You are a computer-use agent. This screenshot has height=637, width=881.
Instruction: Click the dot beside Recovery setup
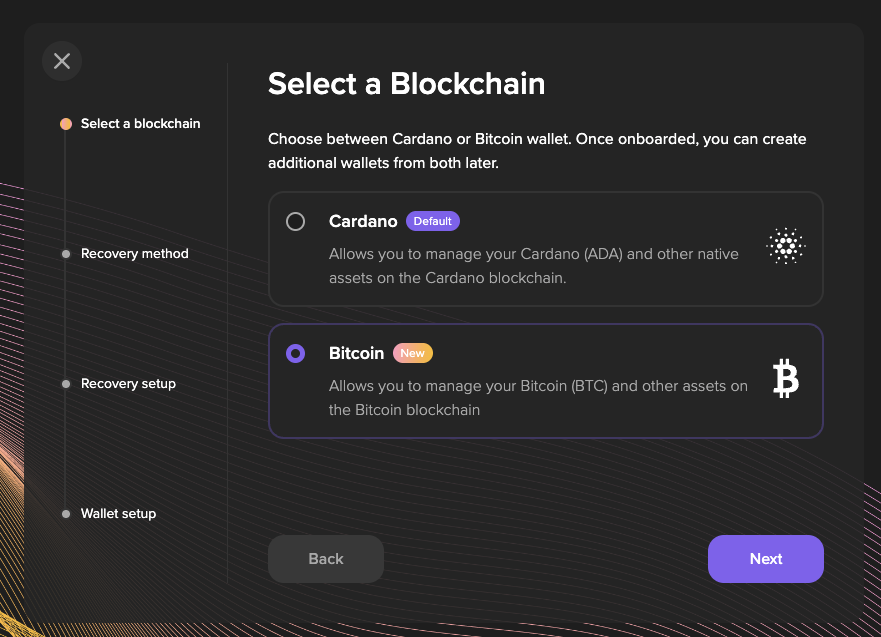coord(66,384)
